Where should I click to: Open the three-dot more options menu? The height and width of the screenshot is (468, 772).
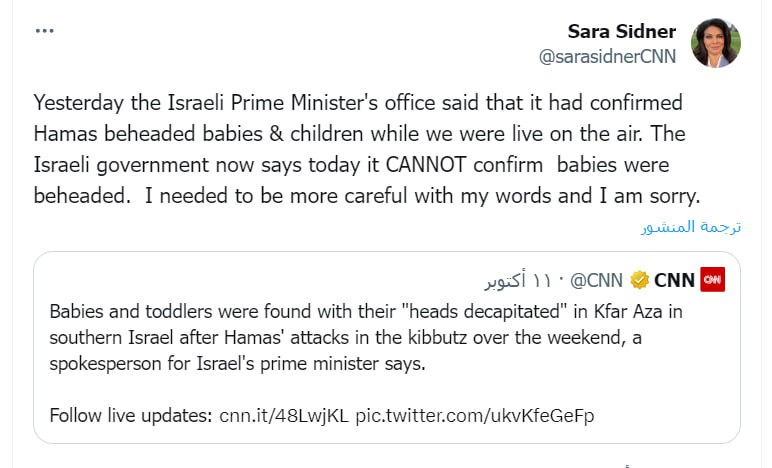coord(45,31)
